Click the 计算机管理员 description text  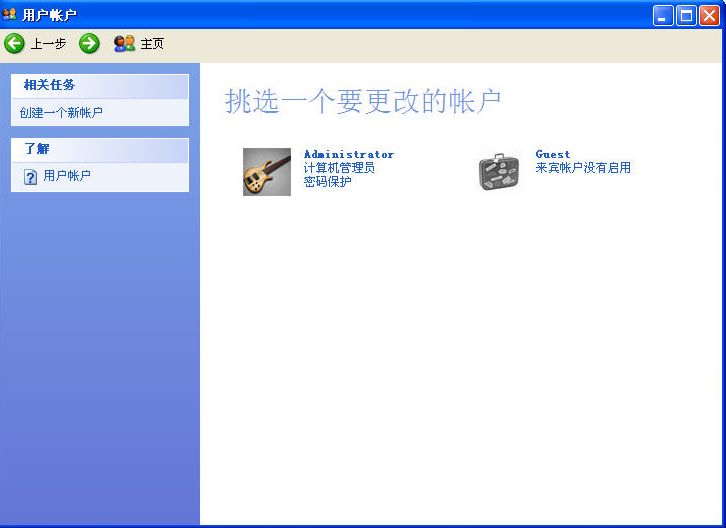click(339, 168)
